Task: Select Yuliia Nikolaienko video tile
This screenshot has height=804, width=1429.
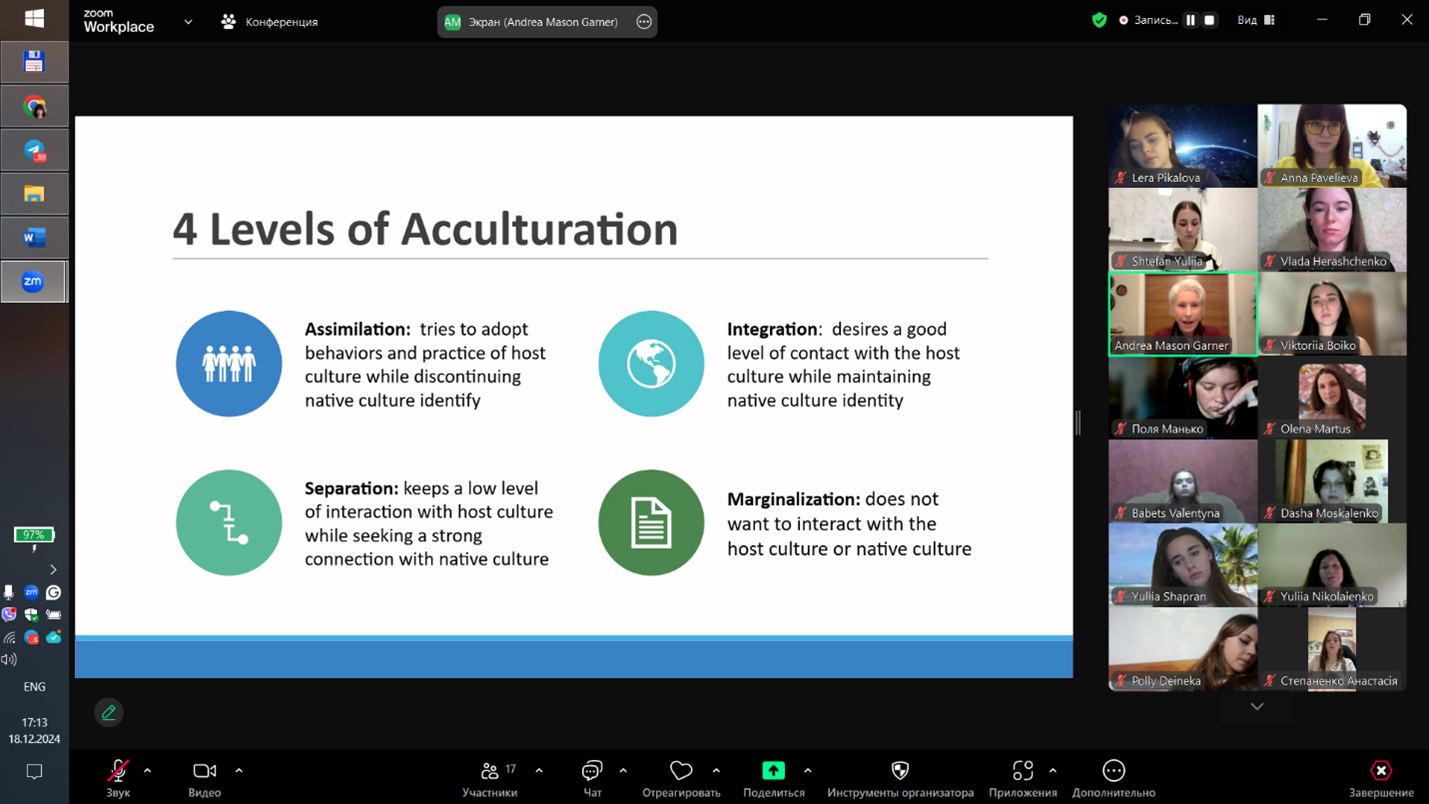Action: tap(1332, 565)
